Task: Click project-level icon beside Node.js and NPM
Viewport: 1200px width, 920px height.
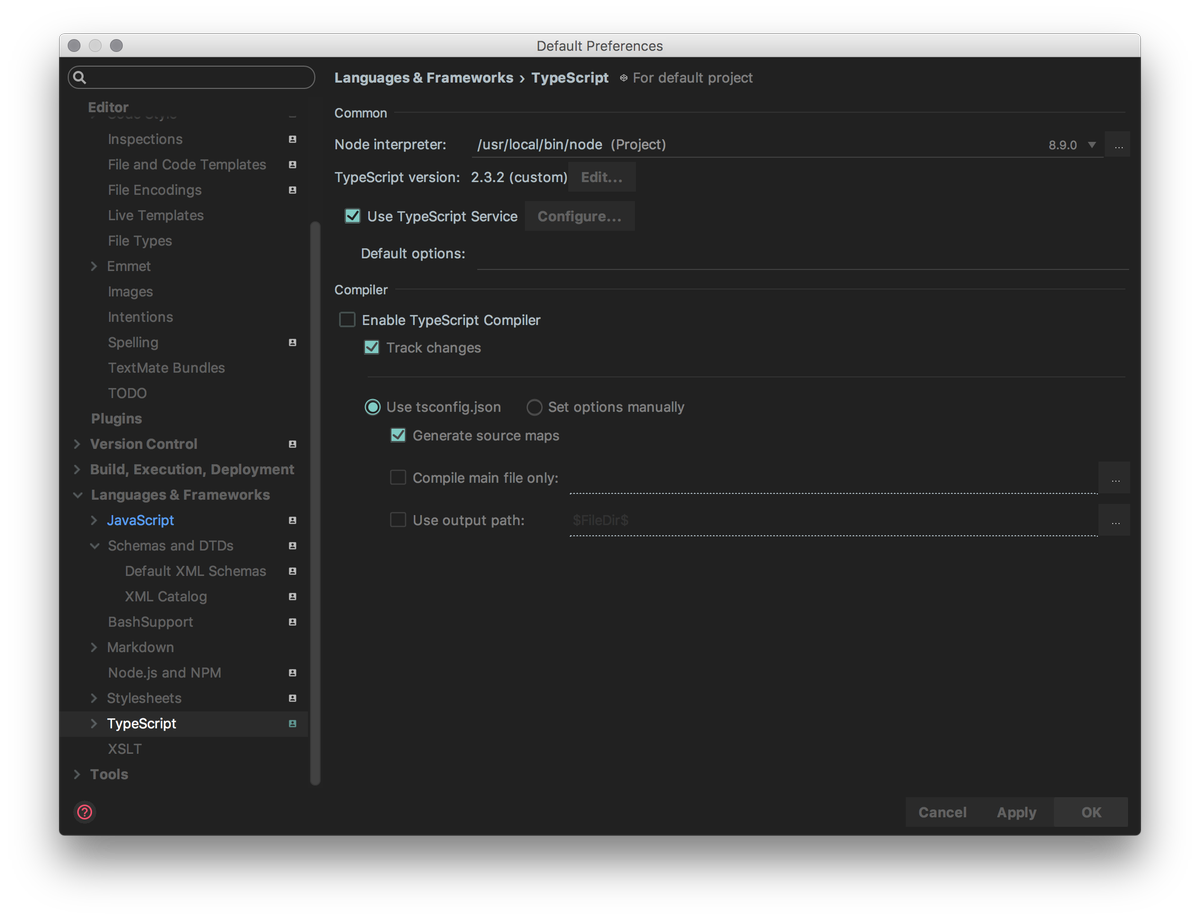Action: coord(292,673)
